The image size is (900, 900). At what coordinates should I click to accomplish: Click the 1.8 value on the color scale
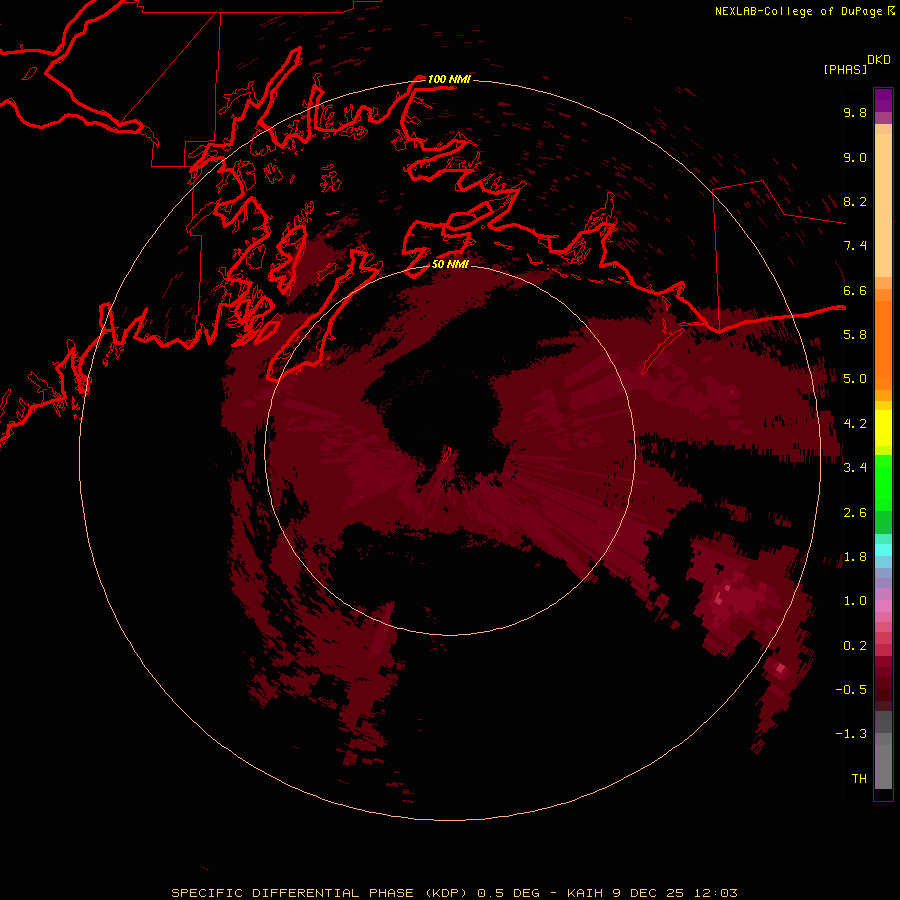[855, 556]
